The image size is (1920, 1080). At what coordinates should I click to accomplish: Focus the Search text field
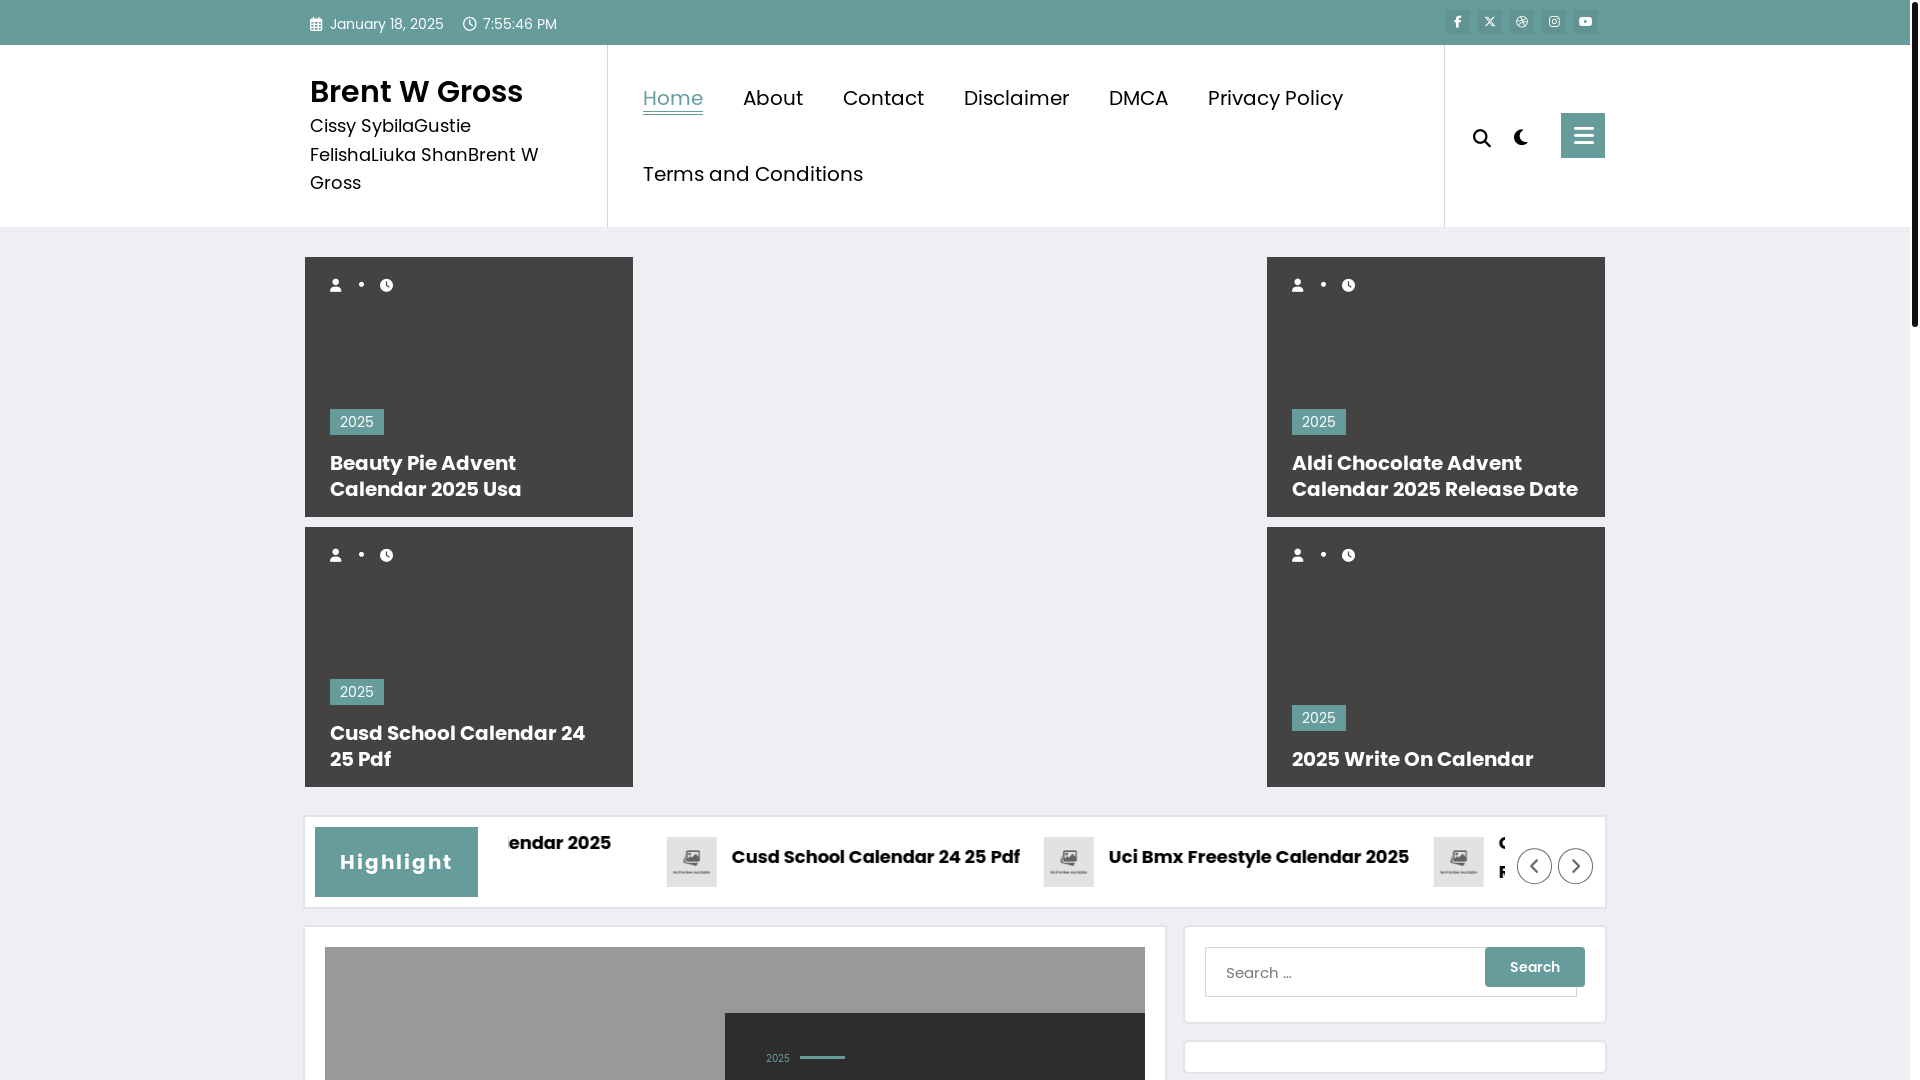(1345, 972)
